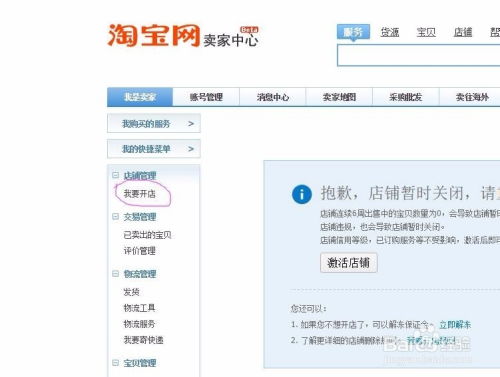Expand 我购买的服务 menu
The width and height of the screenshot is (500, 377).
tap(154, 123)
